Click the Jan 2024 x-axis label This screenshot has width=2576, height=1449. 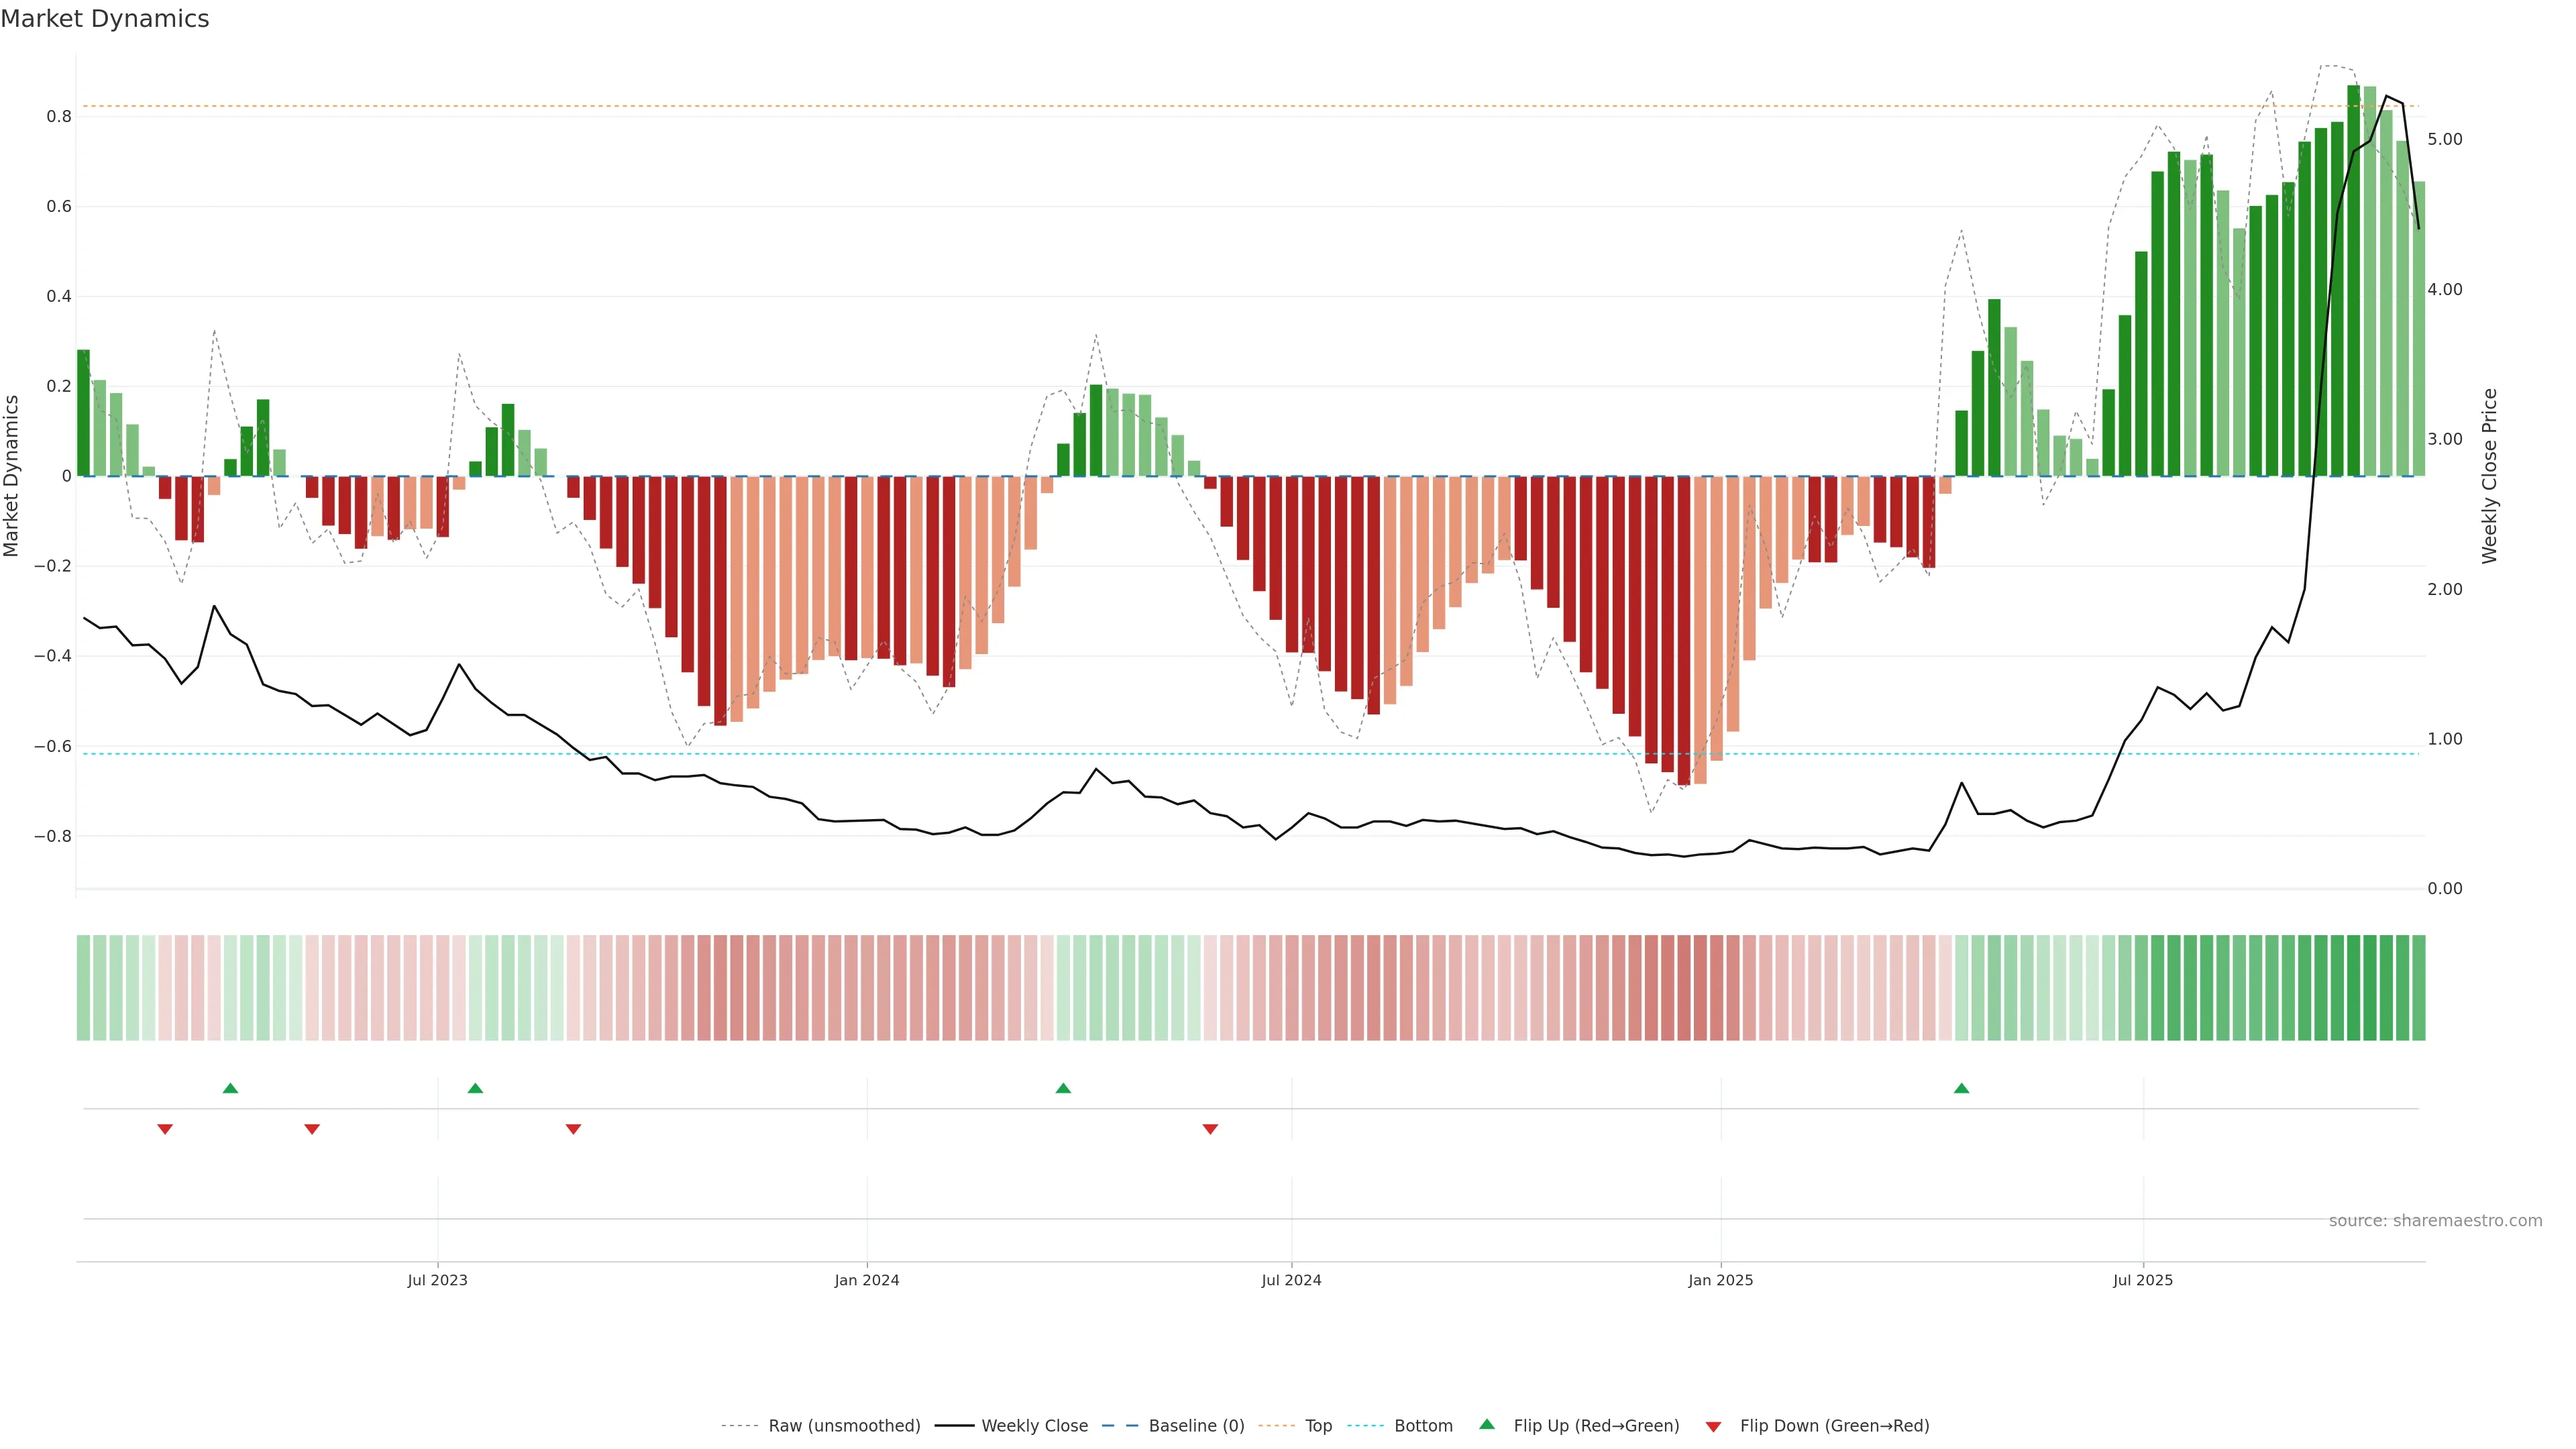(866, 1280)
